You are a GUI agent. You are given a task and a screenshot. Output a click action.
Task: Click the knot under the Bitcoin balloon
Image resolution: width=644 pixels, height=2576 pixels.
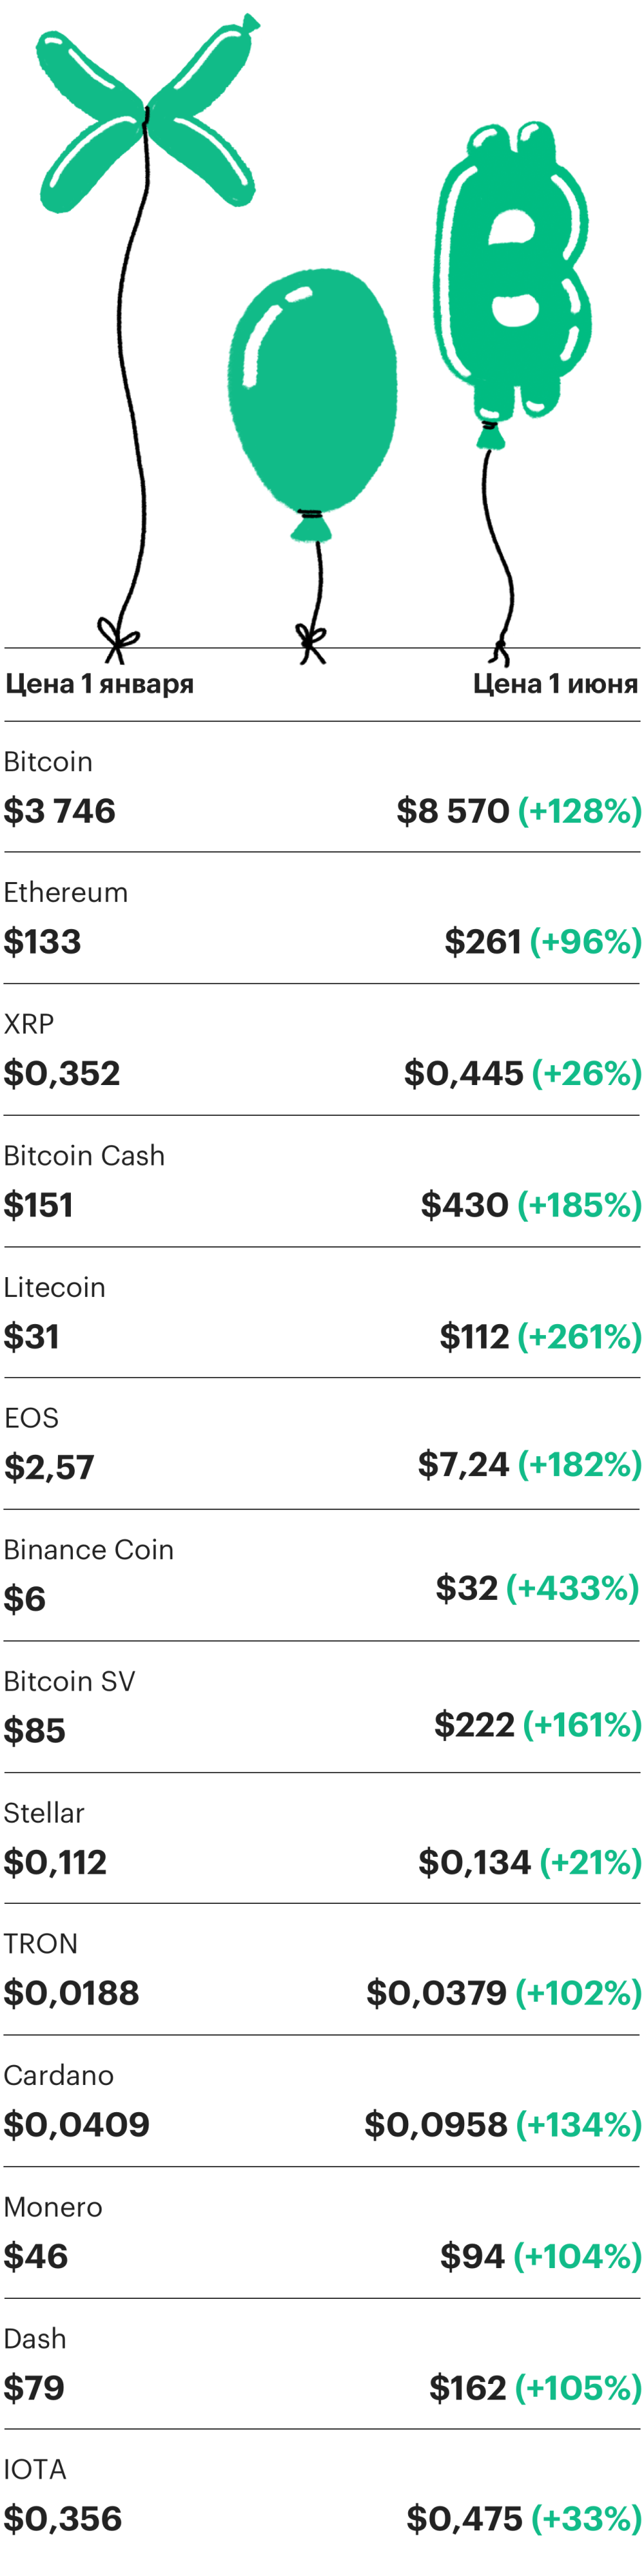pyautogui.click(x=500, y=653)
